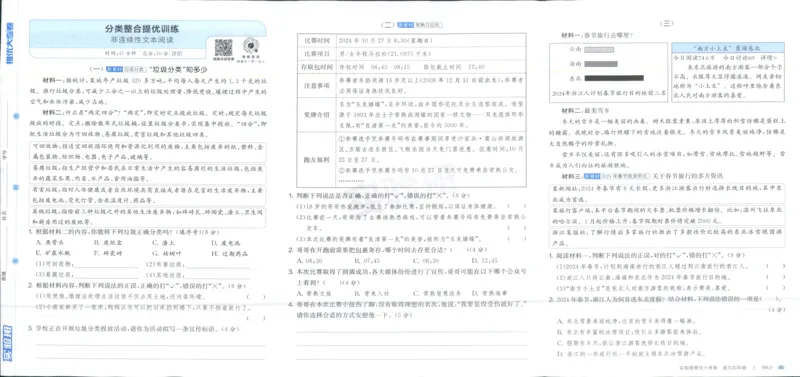Select option A. 东北雪景美丽纯净

626,321
